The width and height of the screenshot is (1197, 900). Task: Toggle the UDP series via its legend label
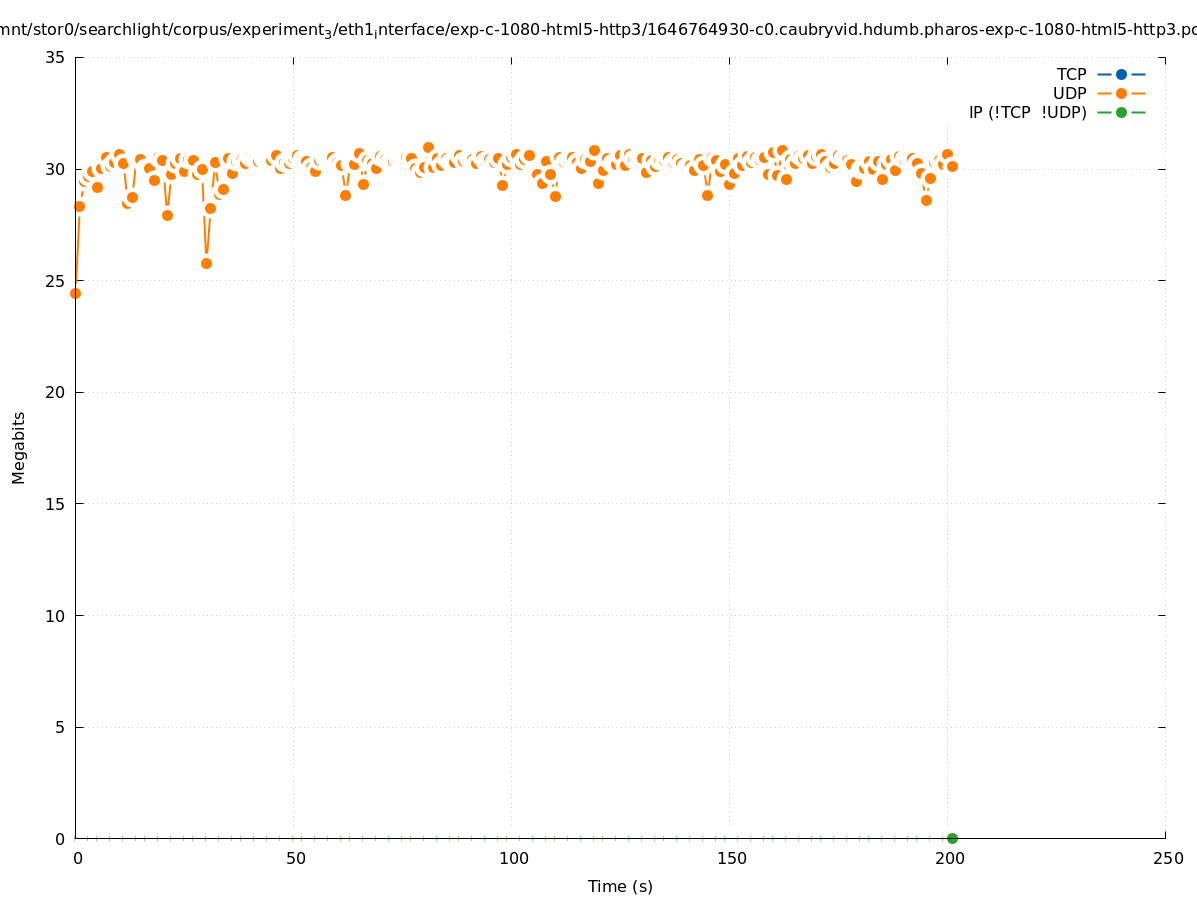(x=1069, y=93)
